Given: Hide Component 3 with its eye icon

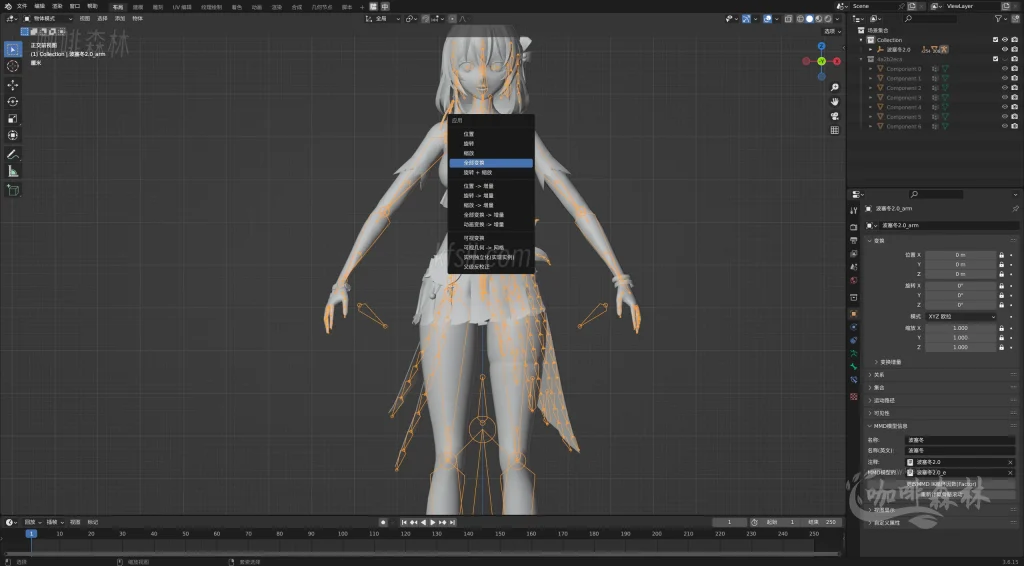Looking at the screenshot, I should pos(1005,97).
